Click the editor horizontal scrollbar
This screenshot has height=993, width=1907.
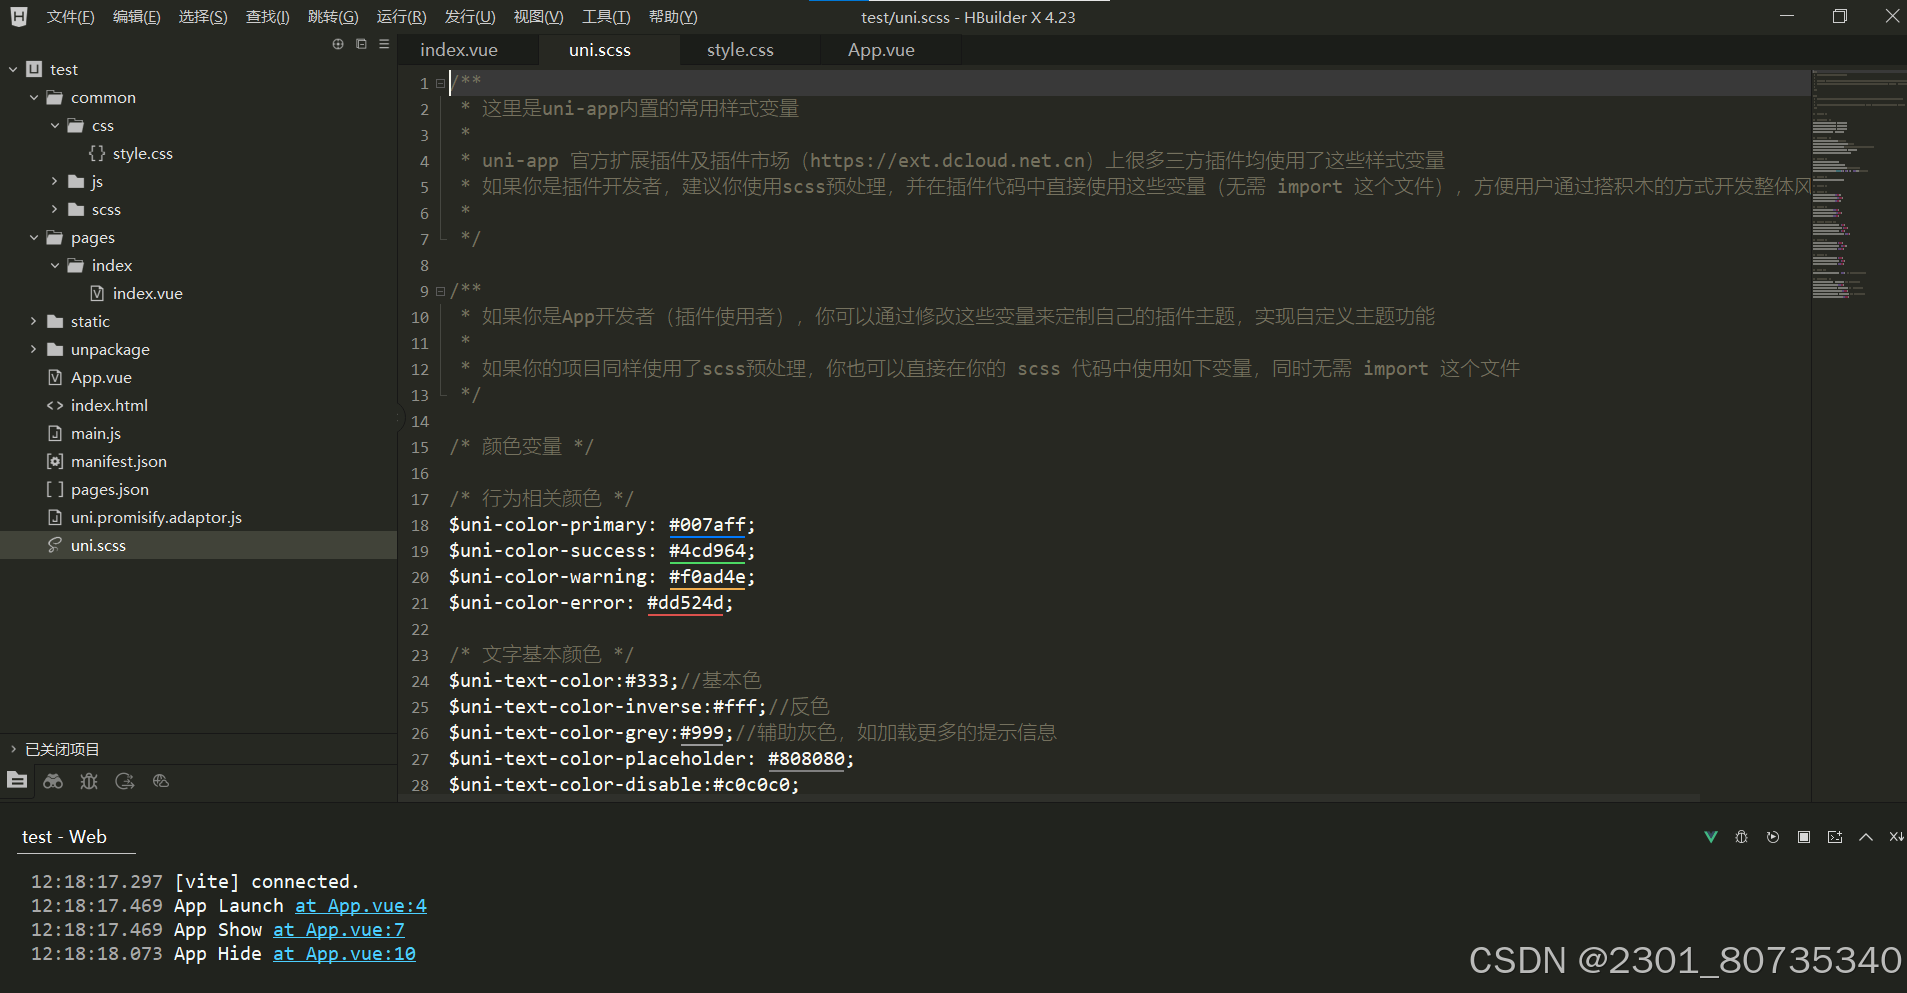pos(1050,798)
